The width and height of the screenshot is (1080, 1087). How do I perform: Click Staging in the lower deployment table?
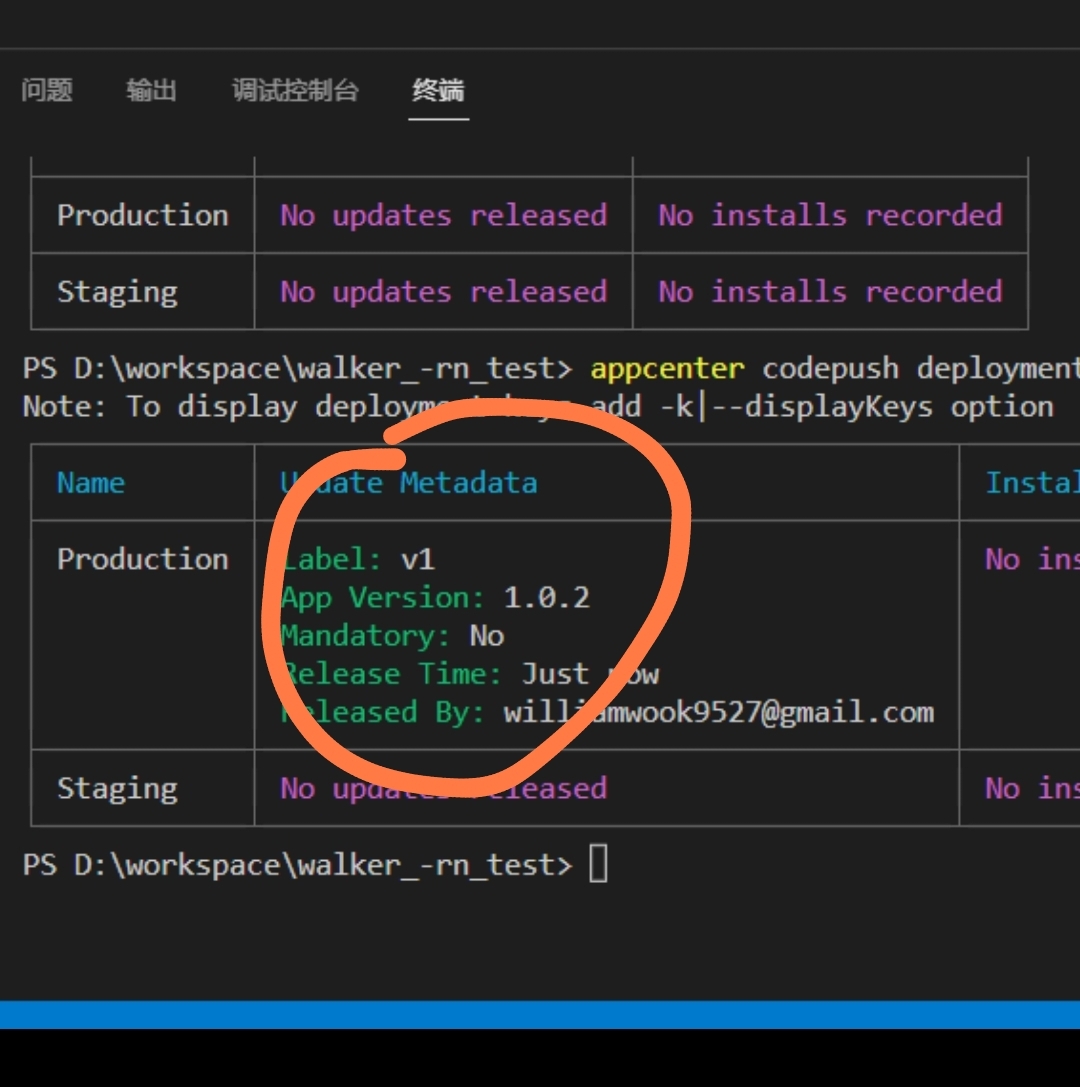point(117,788)
